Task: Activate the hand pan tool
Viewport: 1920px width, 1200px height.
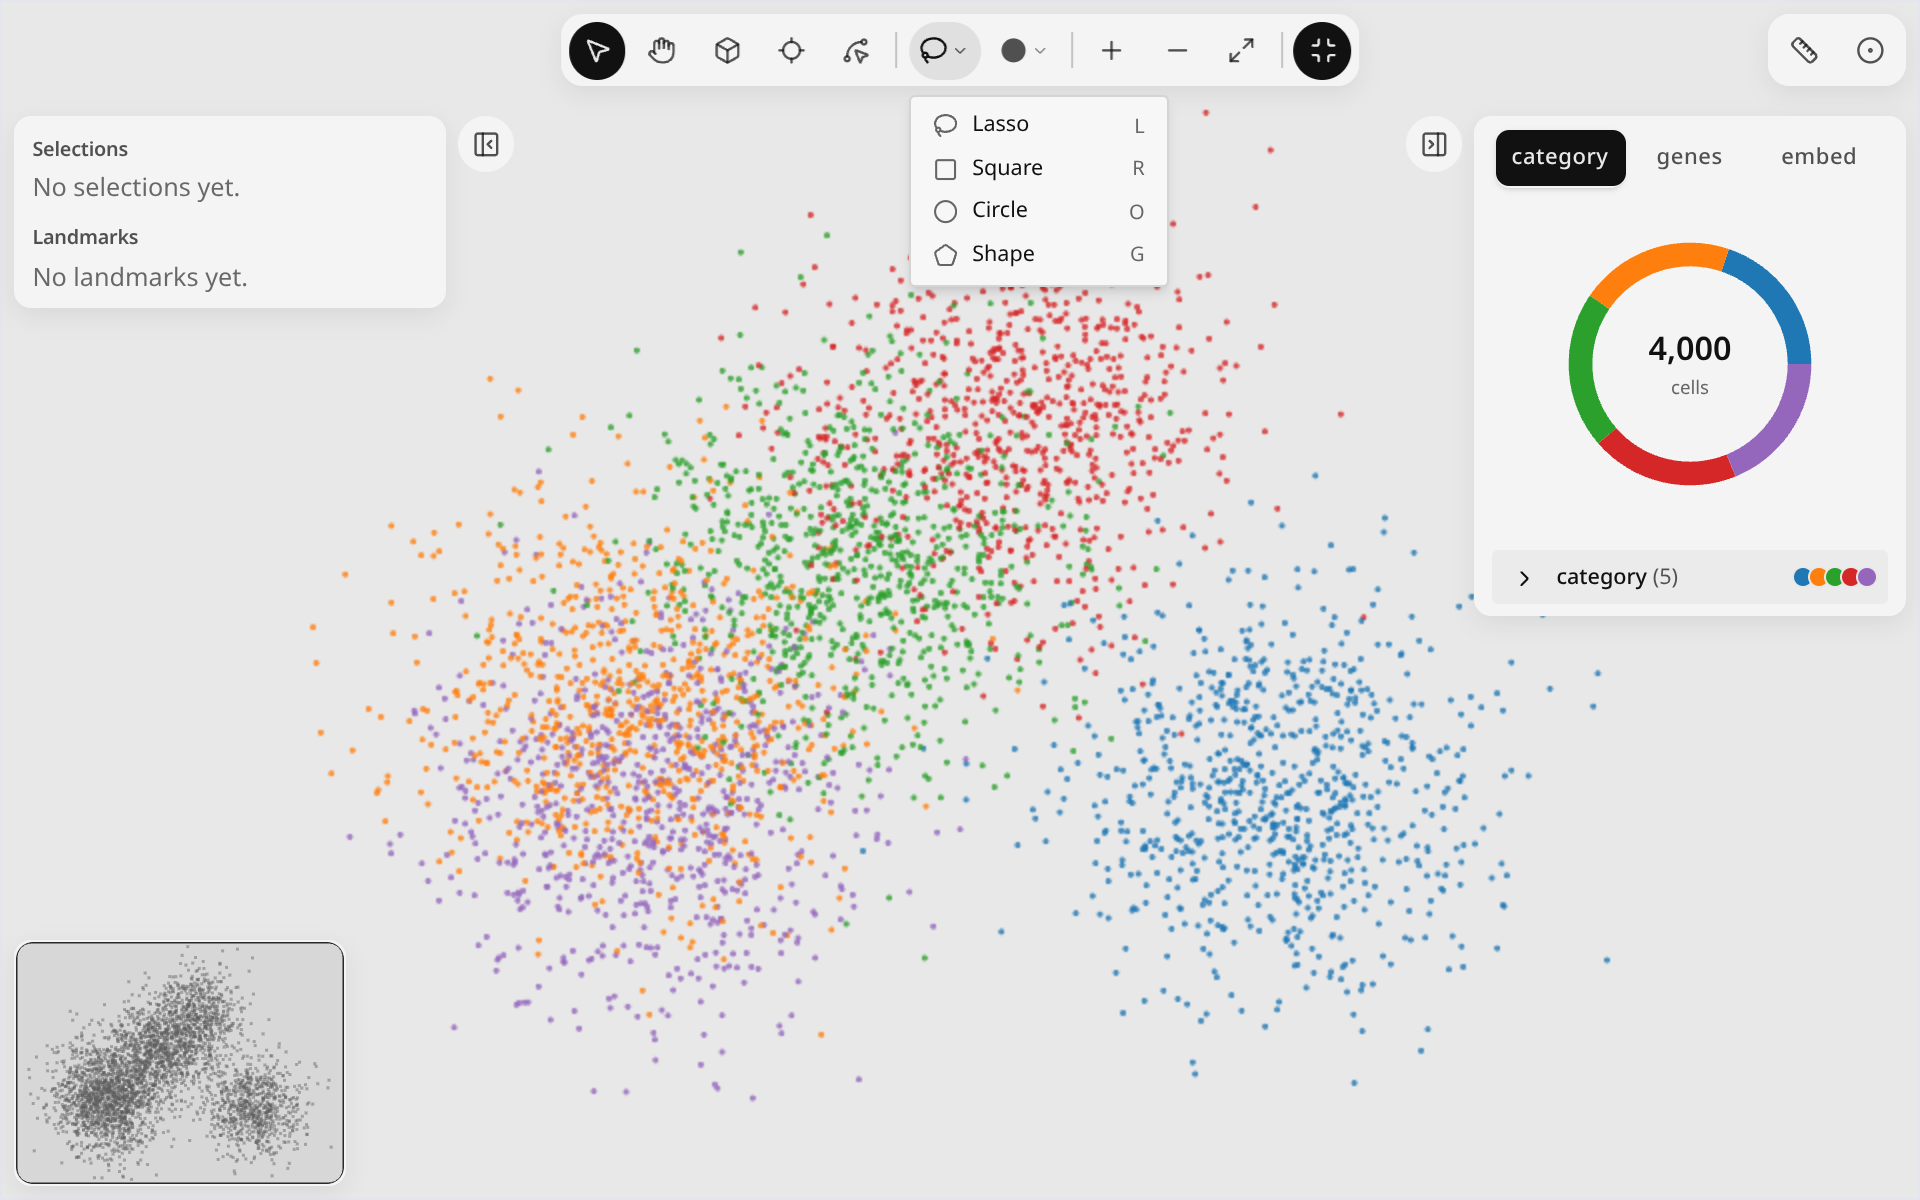Action: click(662, 51)
